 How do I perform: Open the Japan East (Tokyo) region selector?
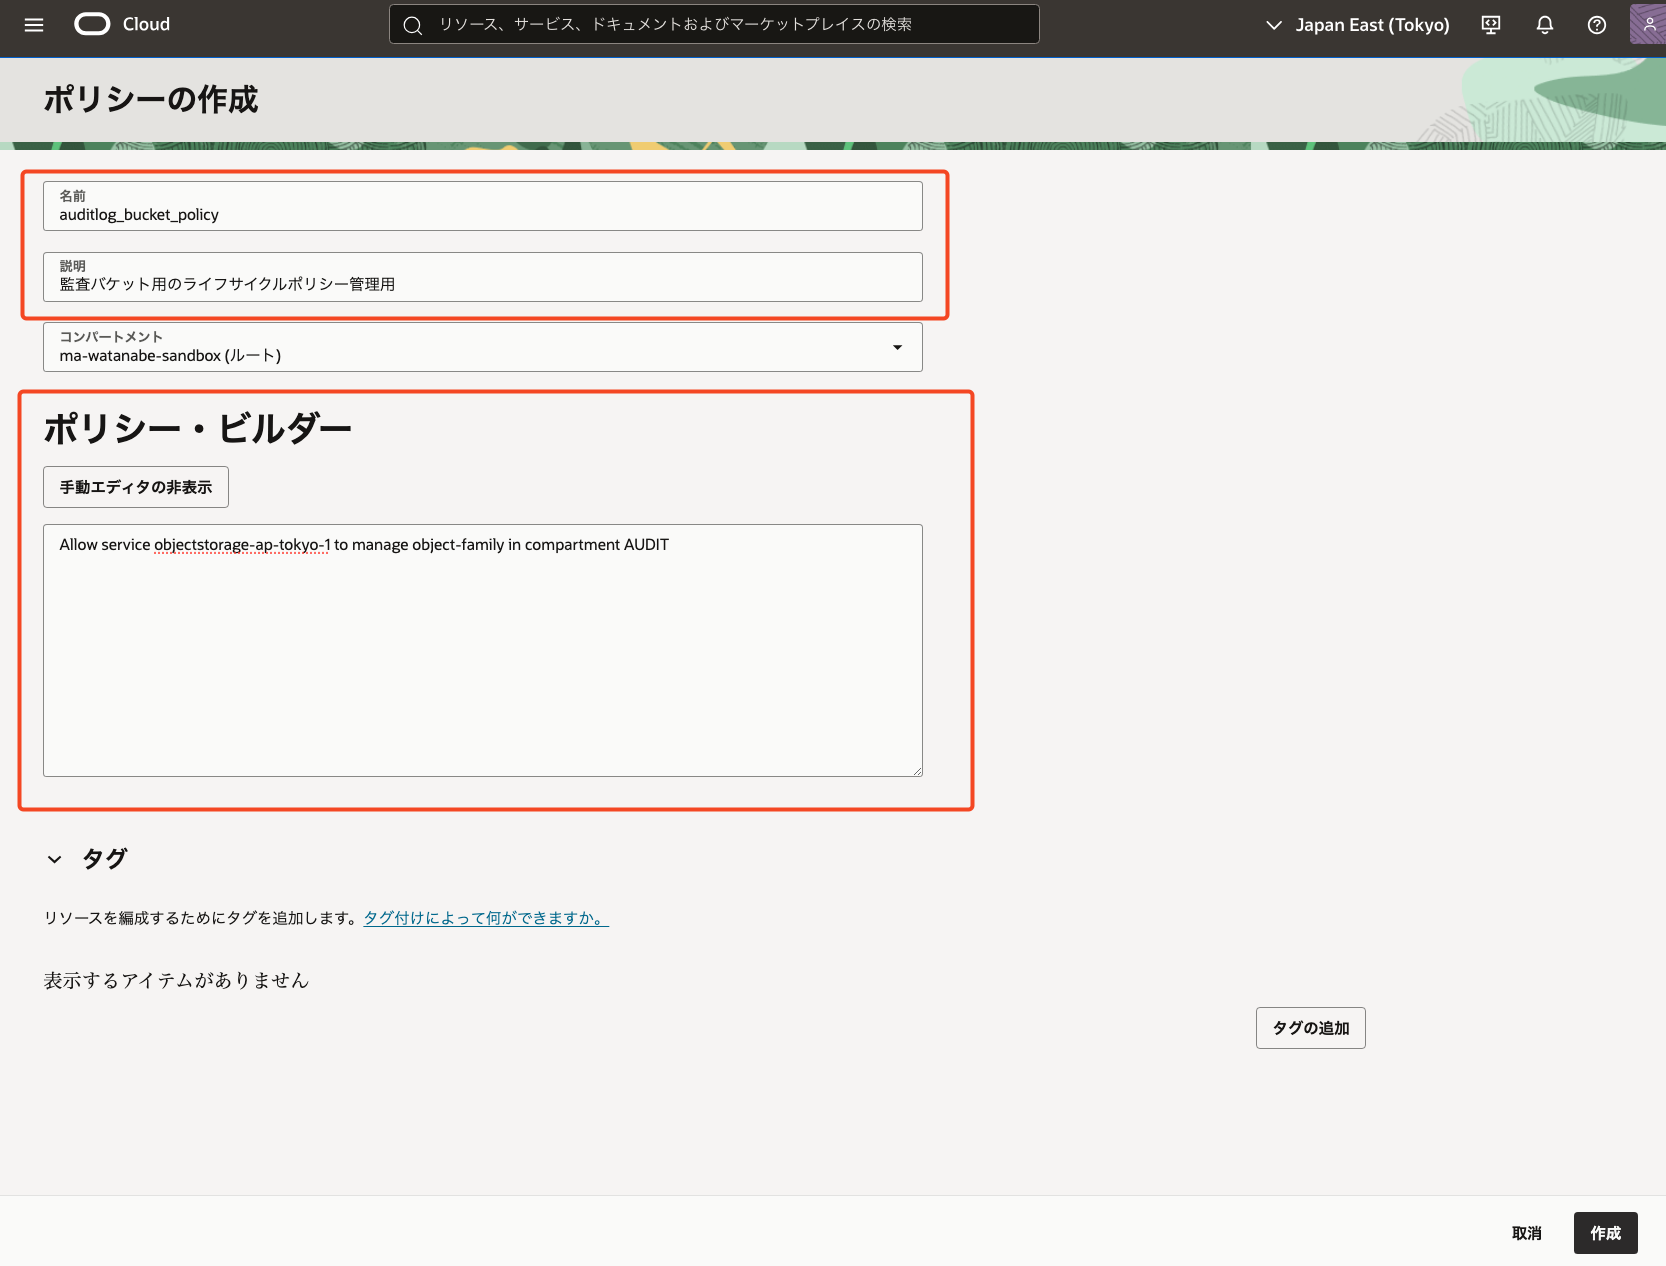point(1357,25)
